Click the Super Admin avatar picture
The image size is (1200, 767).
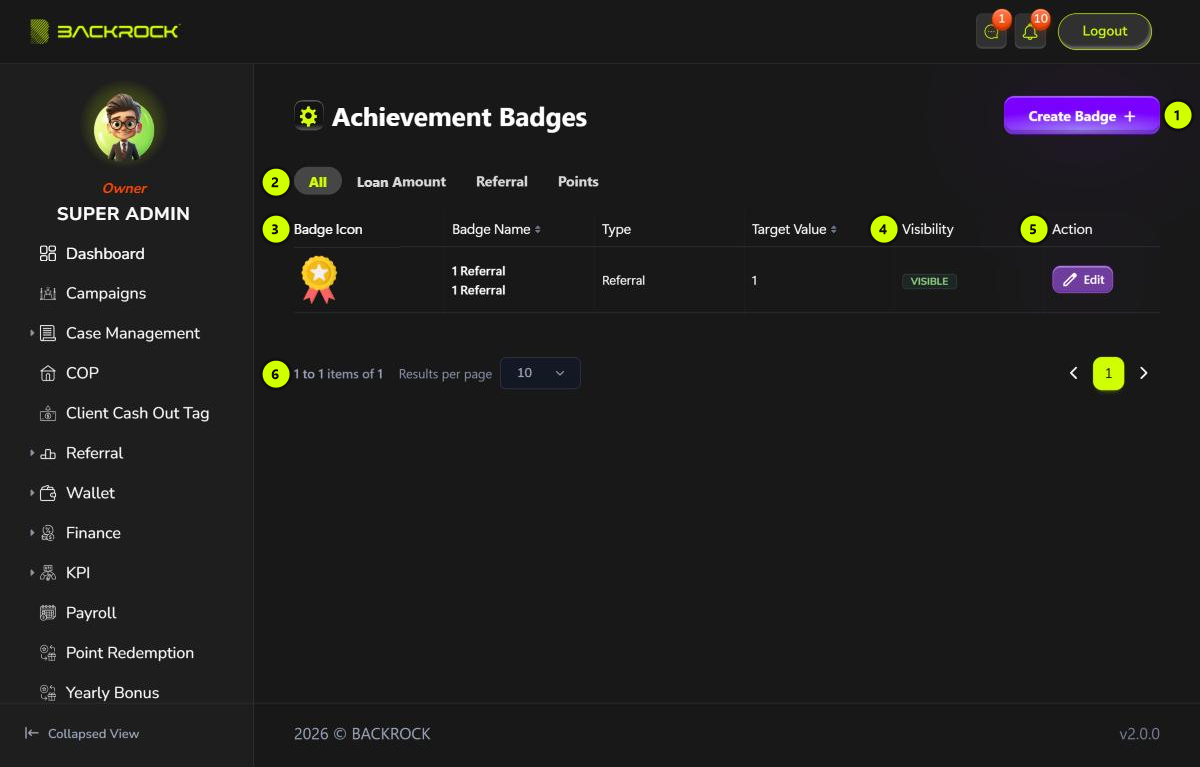coord(124,130)
